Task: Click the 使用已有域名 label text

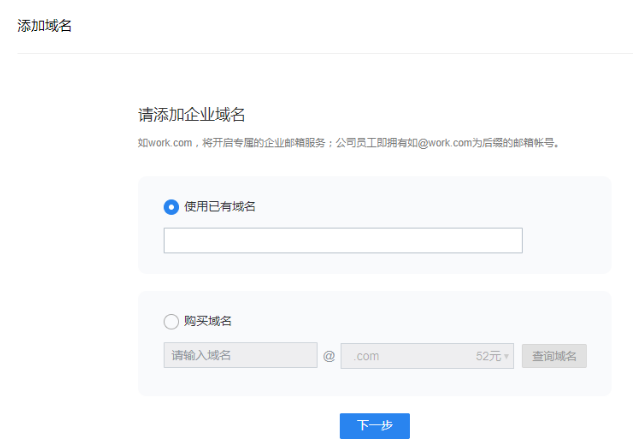Action: [220, 207]
